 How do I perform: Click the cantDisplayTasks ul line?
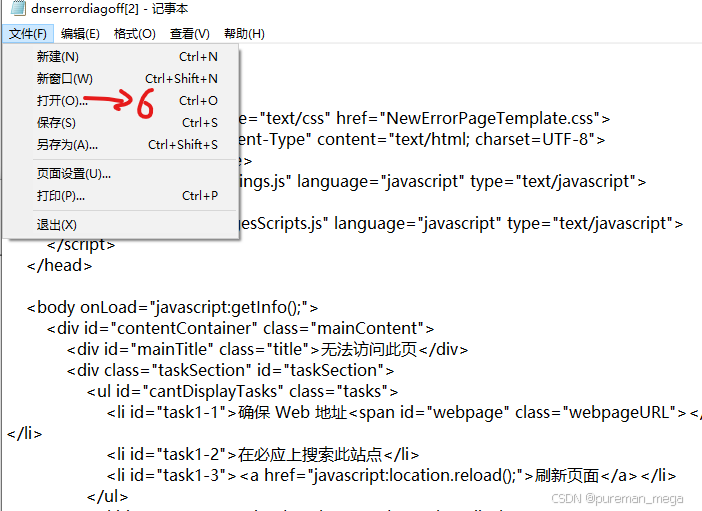point(242,392)
